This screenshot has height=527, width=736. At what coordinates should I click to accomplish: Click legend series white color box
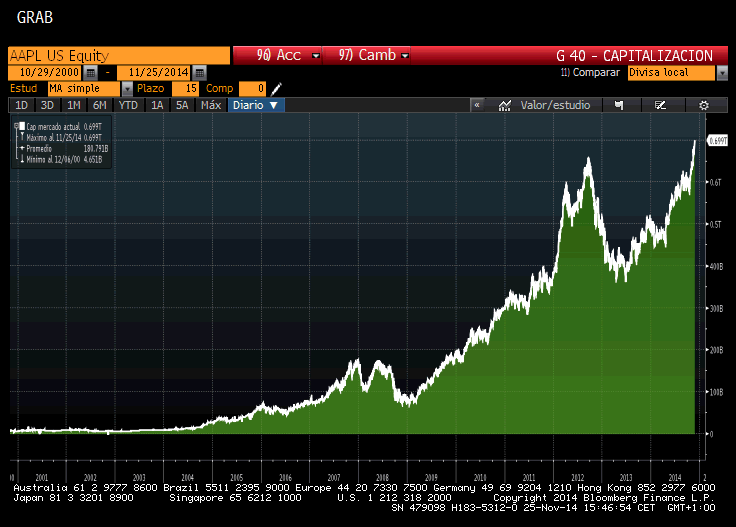[22, 126]
